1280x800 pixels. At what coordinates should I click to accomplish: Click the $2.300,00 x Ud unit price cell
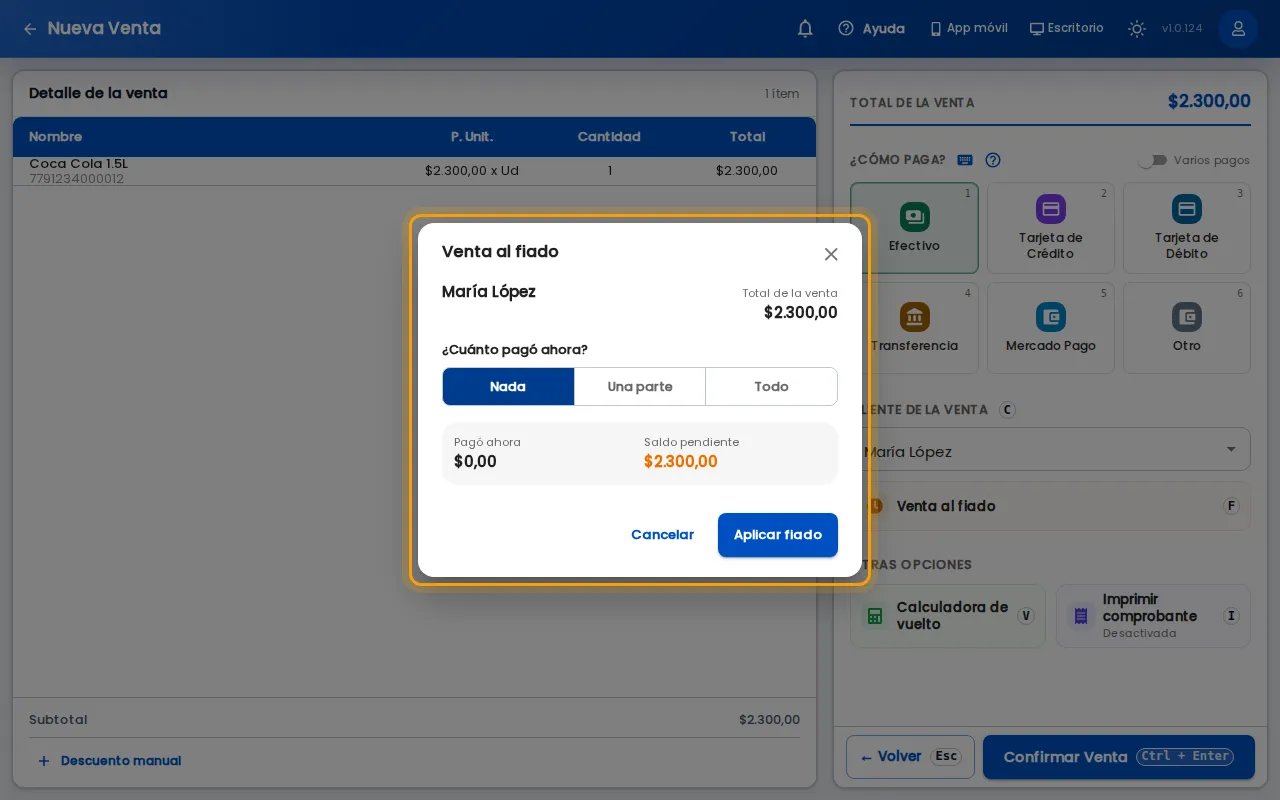coord(472,171)
